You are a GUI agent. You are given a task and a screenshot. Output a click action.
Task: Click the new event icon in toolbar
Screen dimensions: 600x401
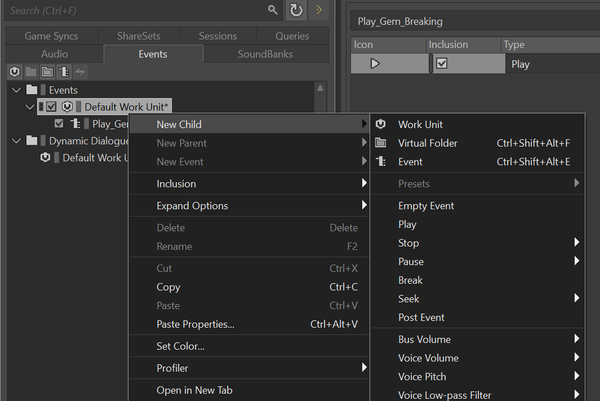(63, 72)
